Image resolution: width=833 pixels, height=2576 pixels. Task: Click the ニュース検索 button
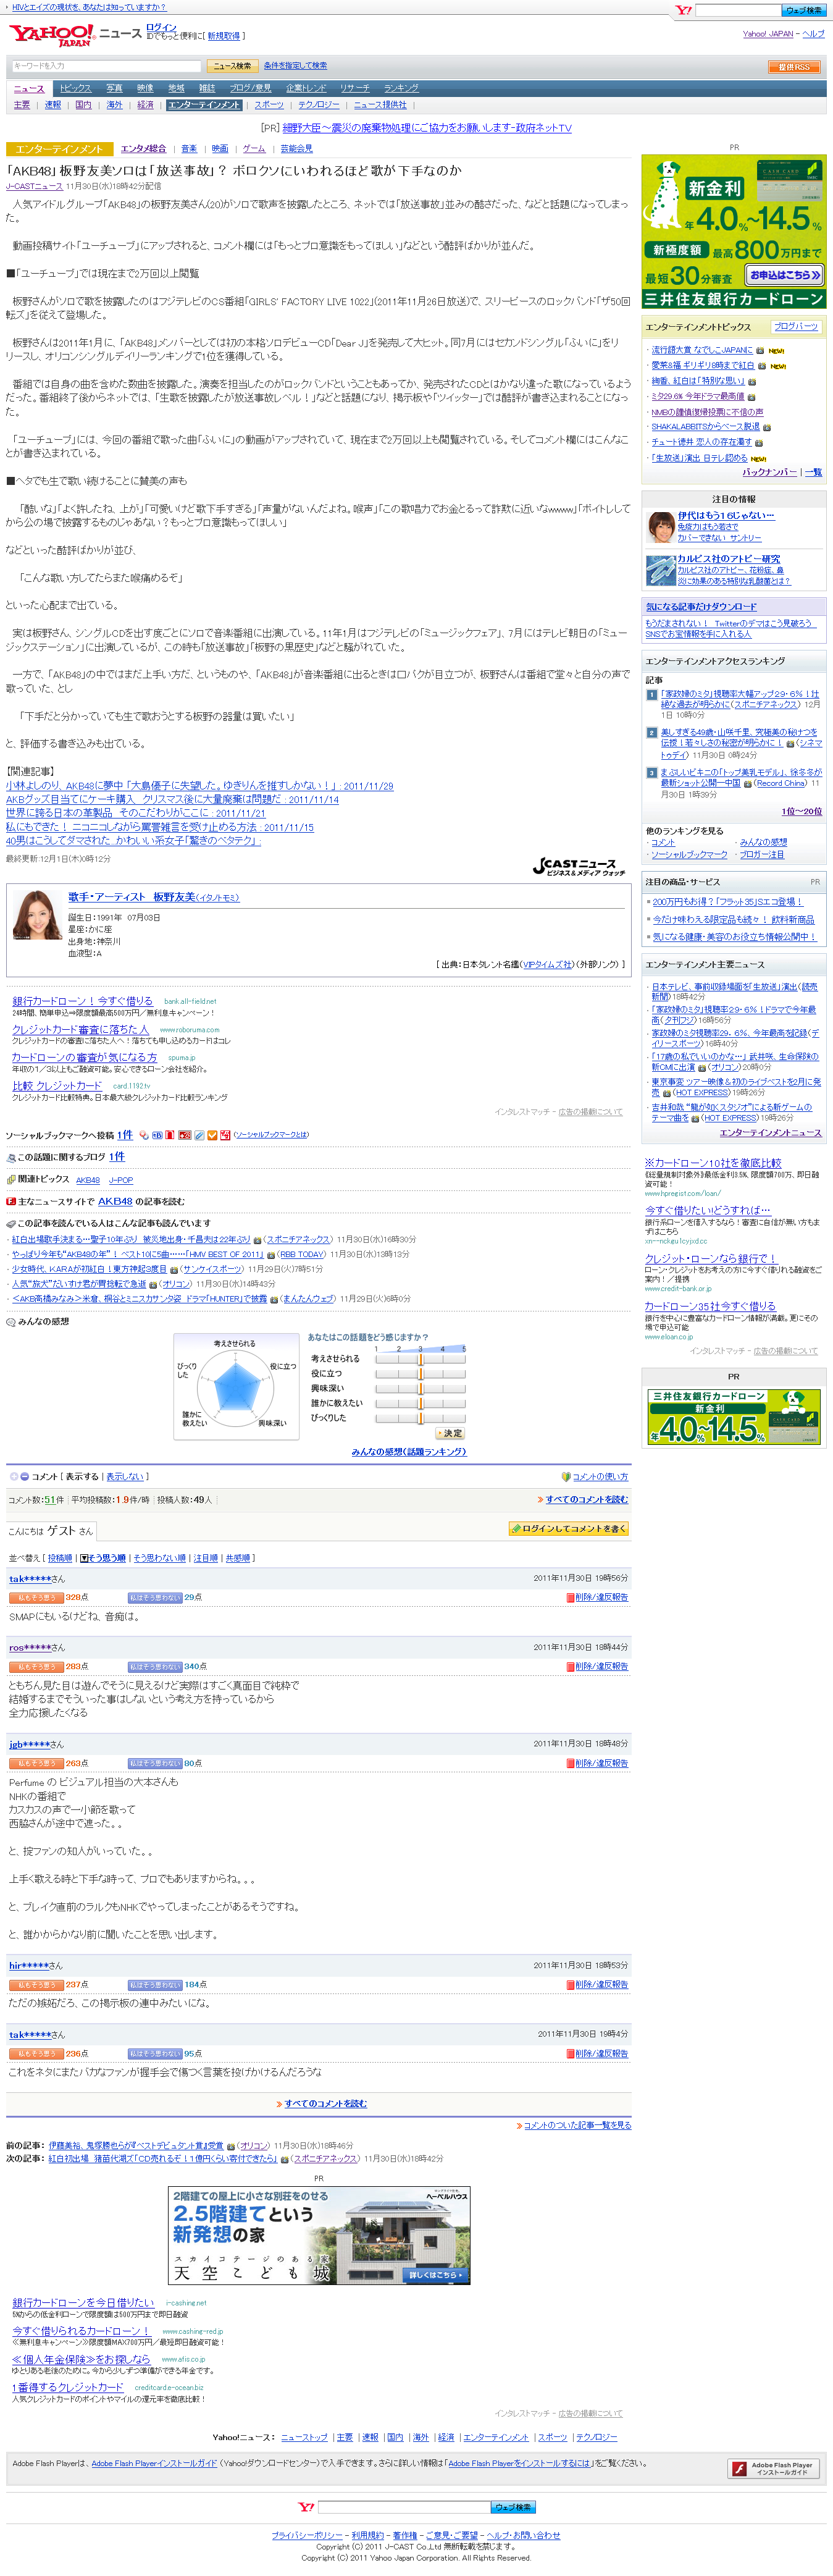pos(232,66)
